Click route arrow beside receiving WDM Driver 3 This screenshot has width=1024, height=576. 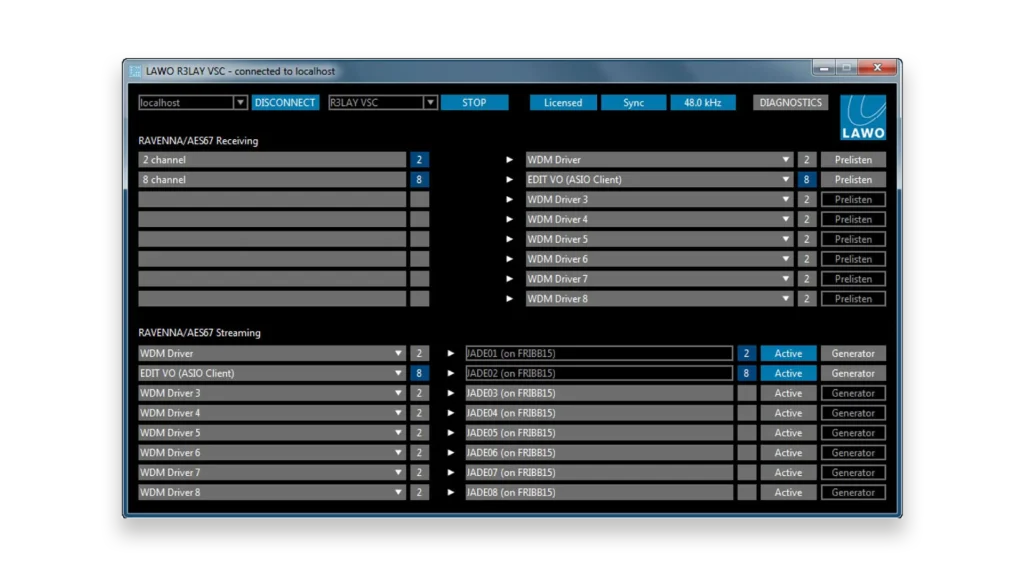[509, 200]
